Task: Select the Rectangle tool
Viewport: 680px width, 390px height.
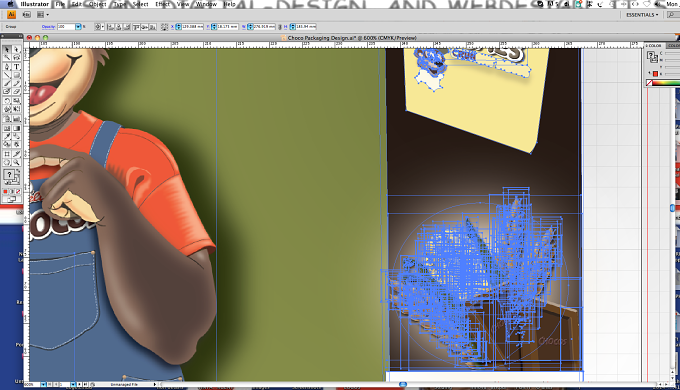Action: click(x=16, y=75)
